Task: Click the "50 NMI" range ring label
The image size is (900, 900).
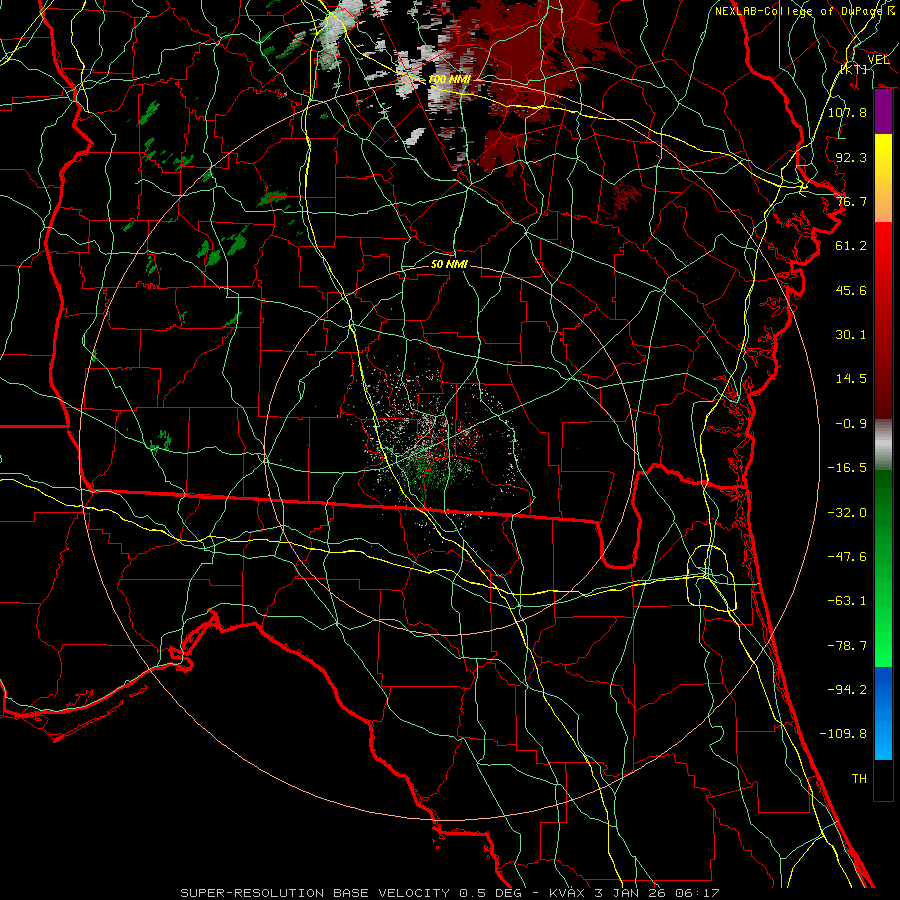Action: (x=449, y=265)
